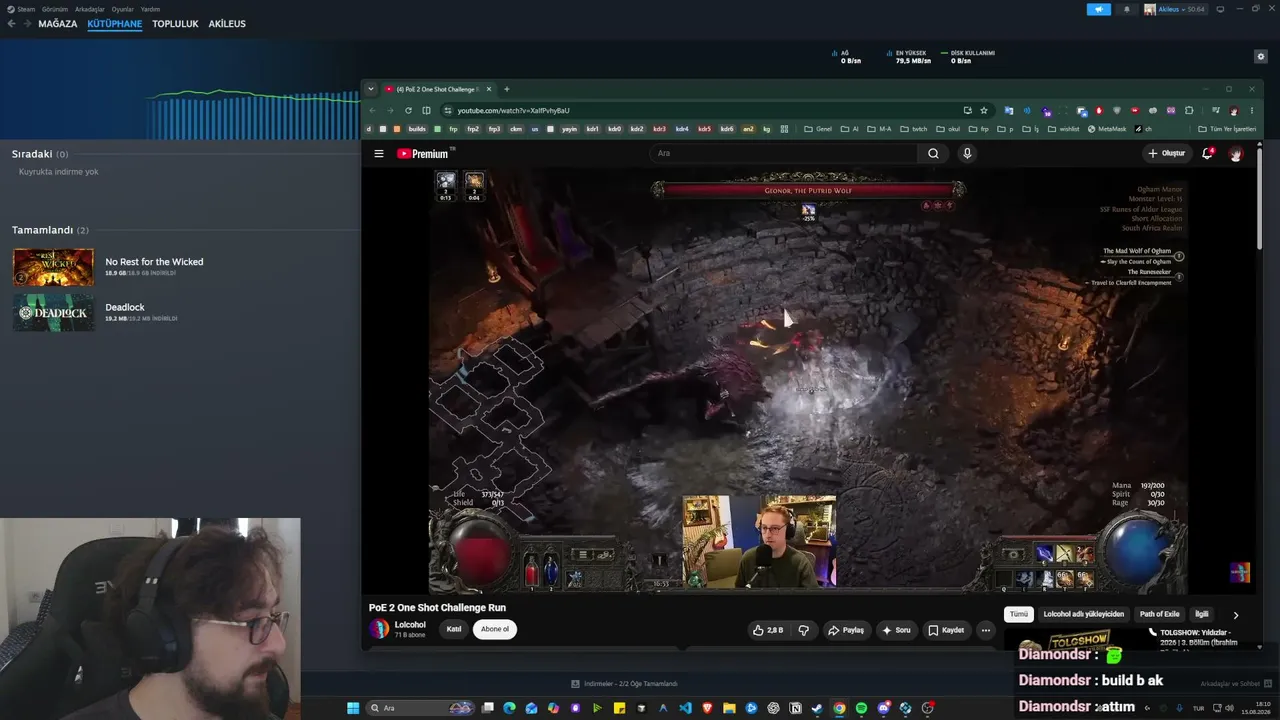Open the AKİLEUS profile tab in Steam
Image resolution: width=1280 pixels, height=720 pixels.
tap(227, 24)
